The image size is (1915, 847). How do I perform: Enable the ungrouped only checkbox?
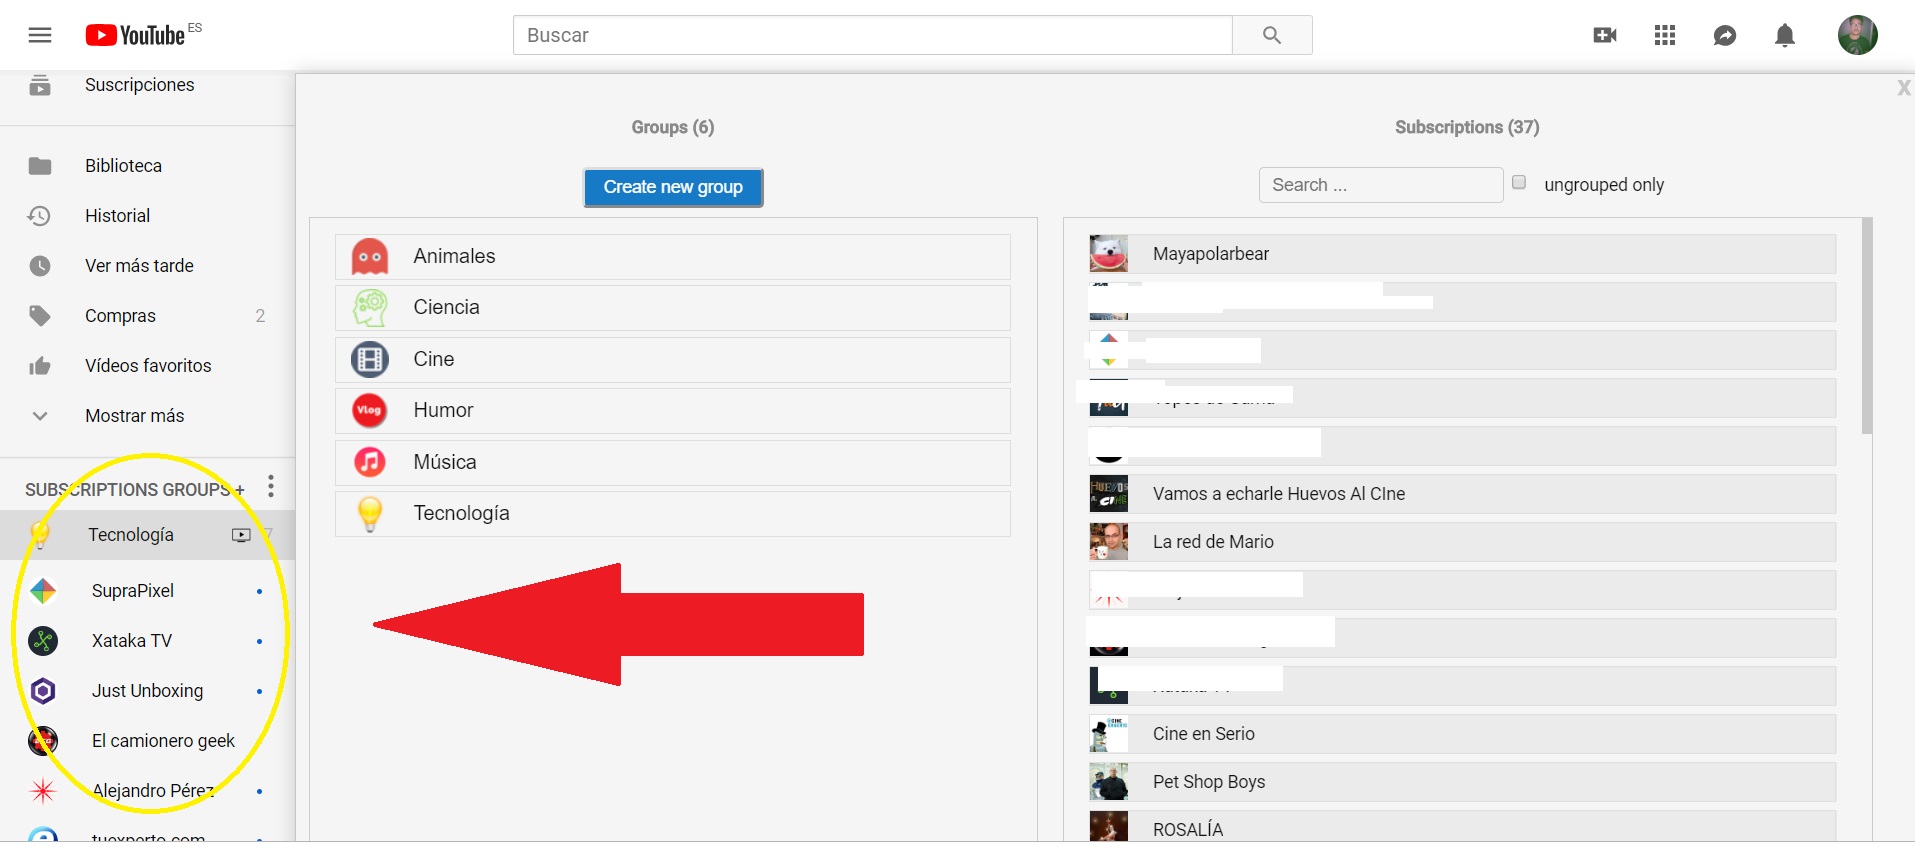pos(1519,183)
